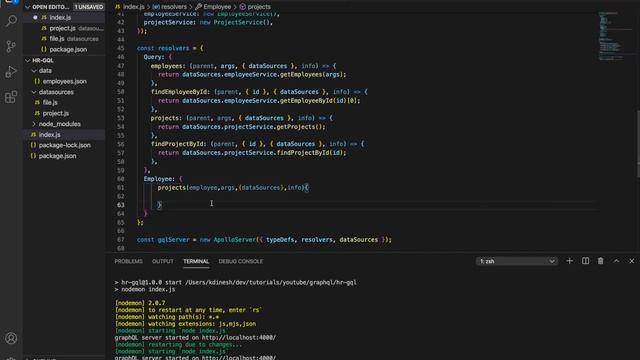Screen dimensions: 640x360
Task: Open the Accounts menu icon
Action: click(x=11, y=338)
